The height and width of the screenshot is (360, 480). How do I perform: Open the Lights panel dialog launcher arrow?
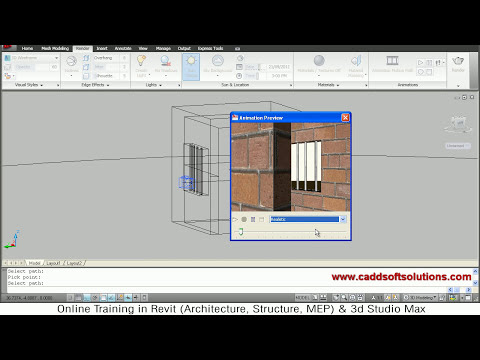(179, 85)
